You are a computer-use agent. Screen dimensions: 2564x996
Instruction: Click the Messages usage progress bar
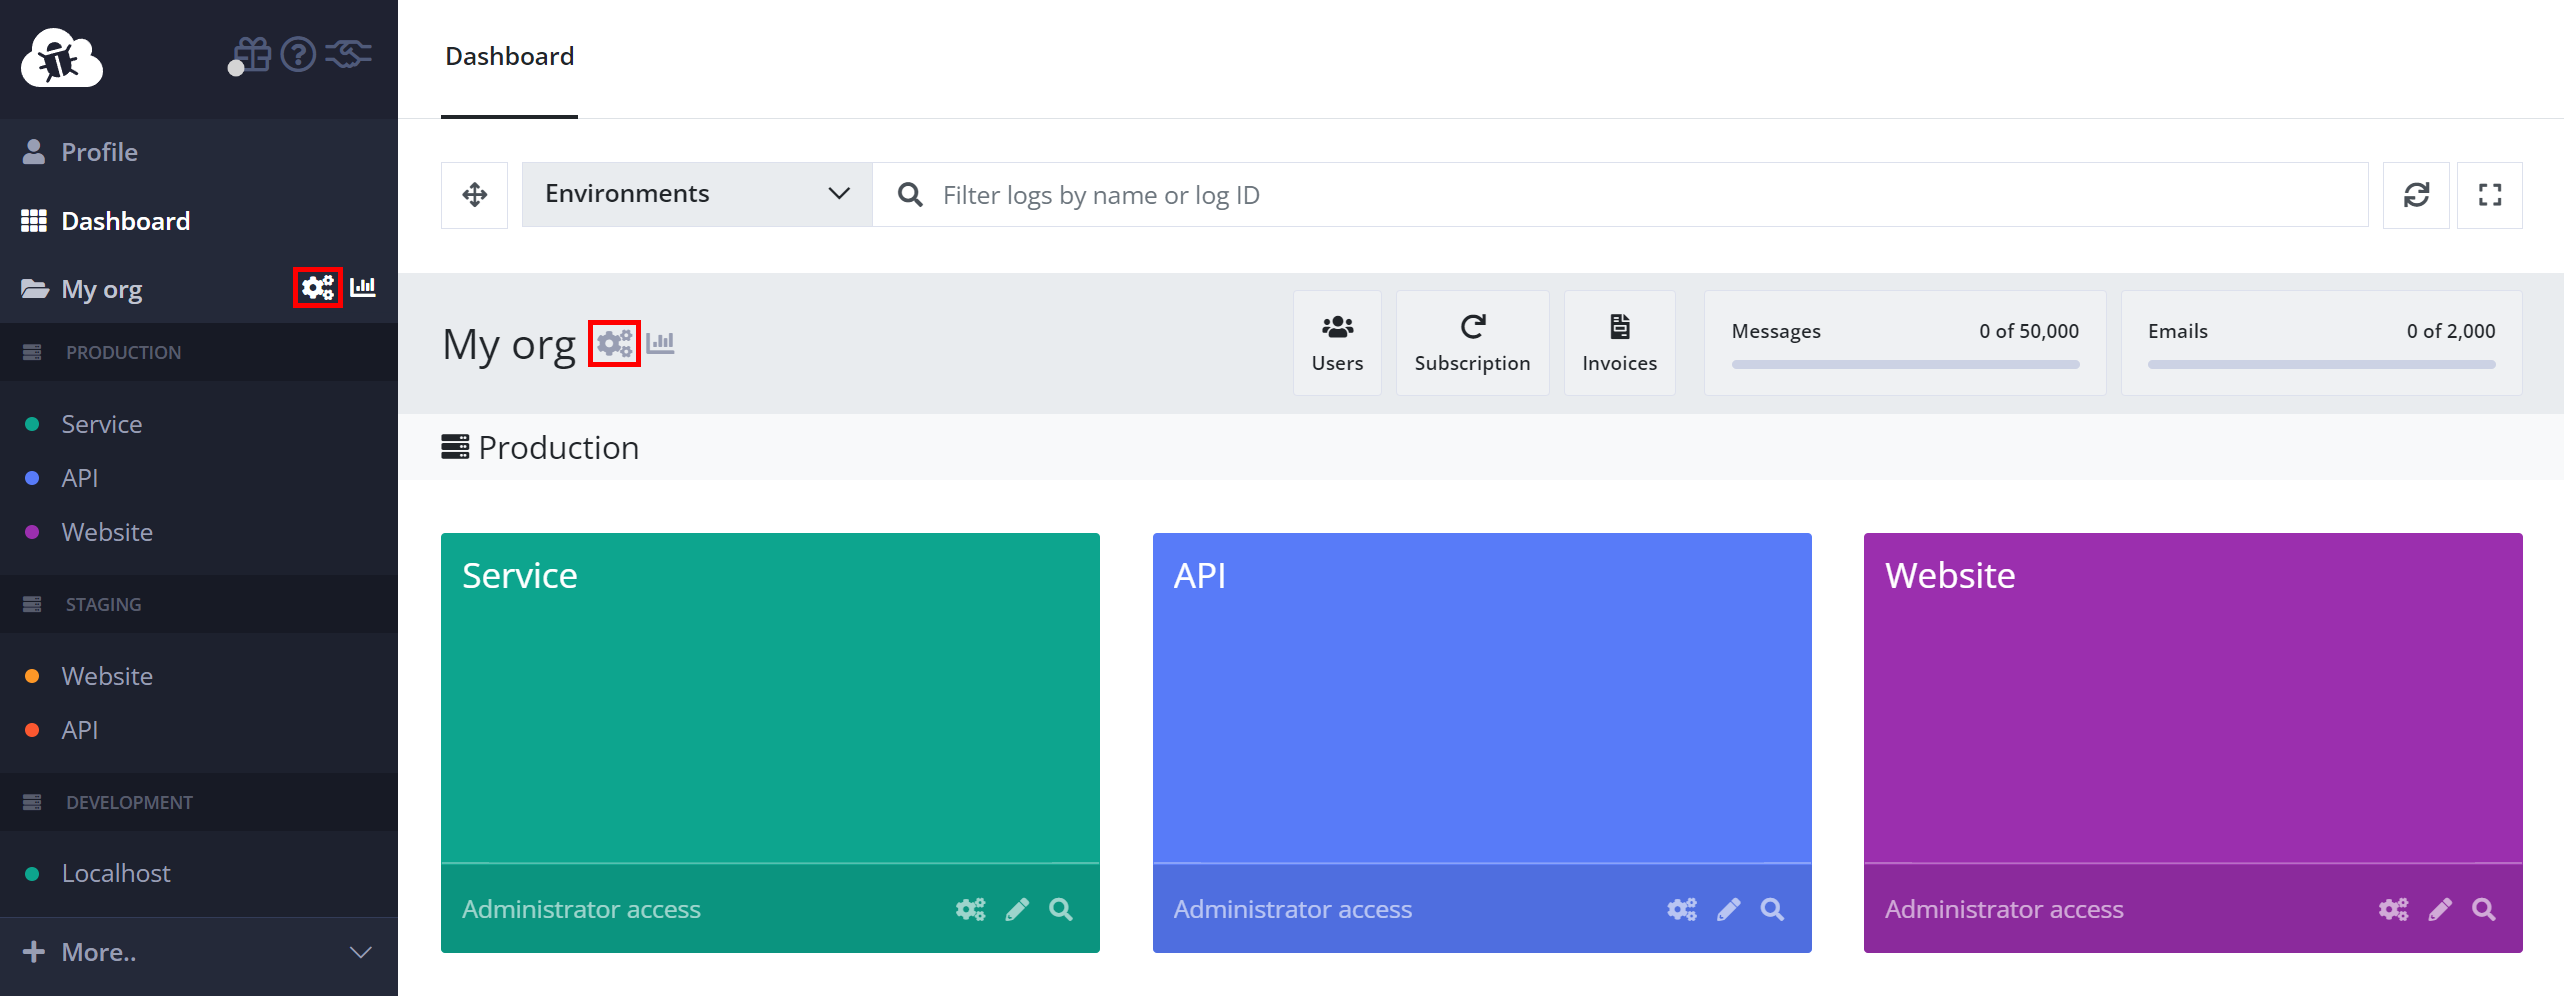(x=1905, y=365)
